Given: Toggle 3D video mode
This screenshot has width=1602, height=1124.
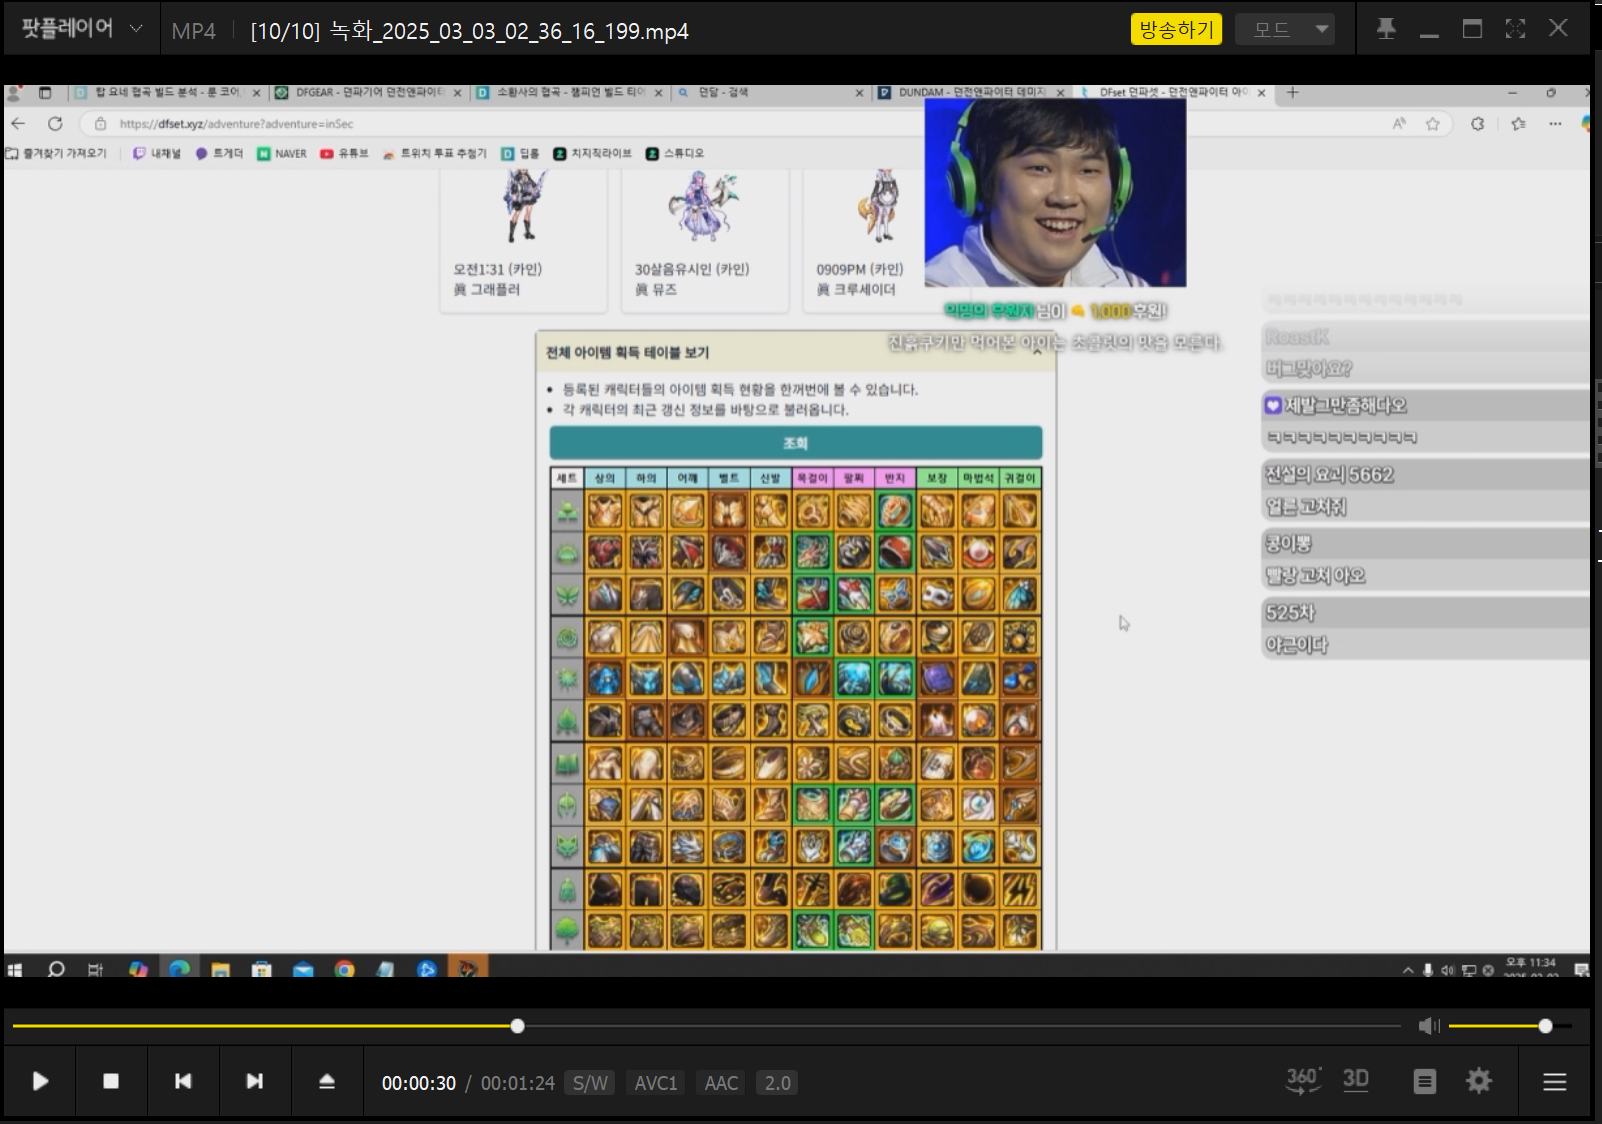Looking at the screenshot, I should [x=1356, y=1080].
